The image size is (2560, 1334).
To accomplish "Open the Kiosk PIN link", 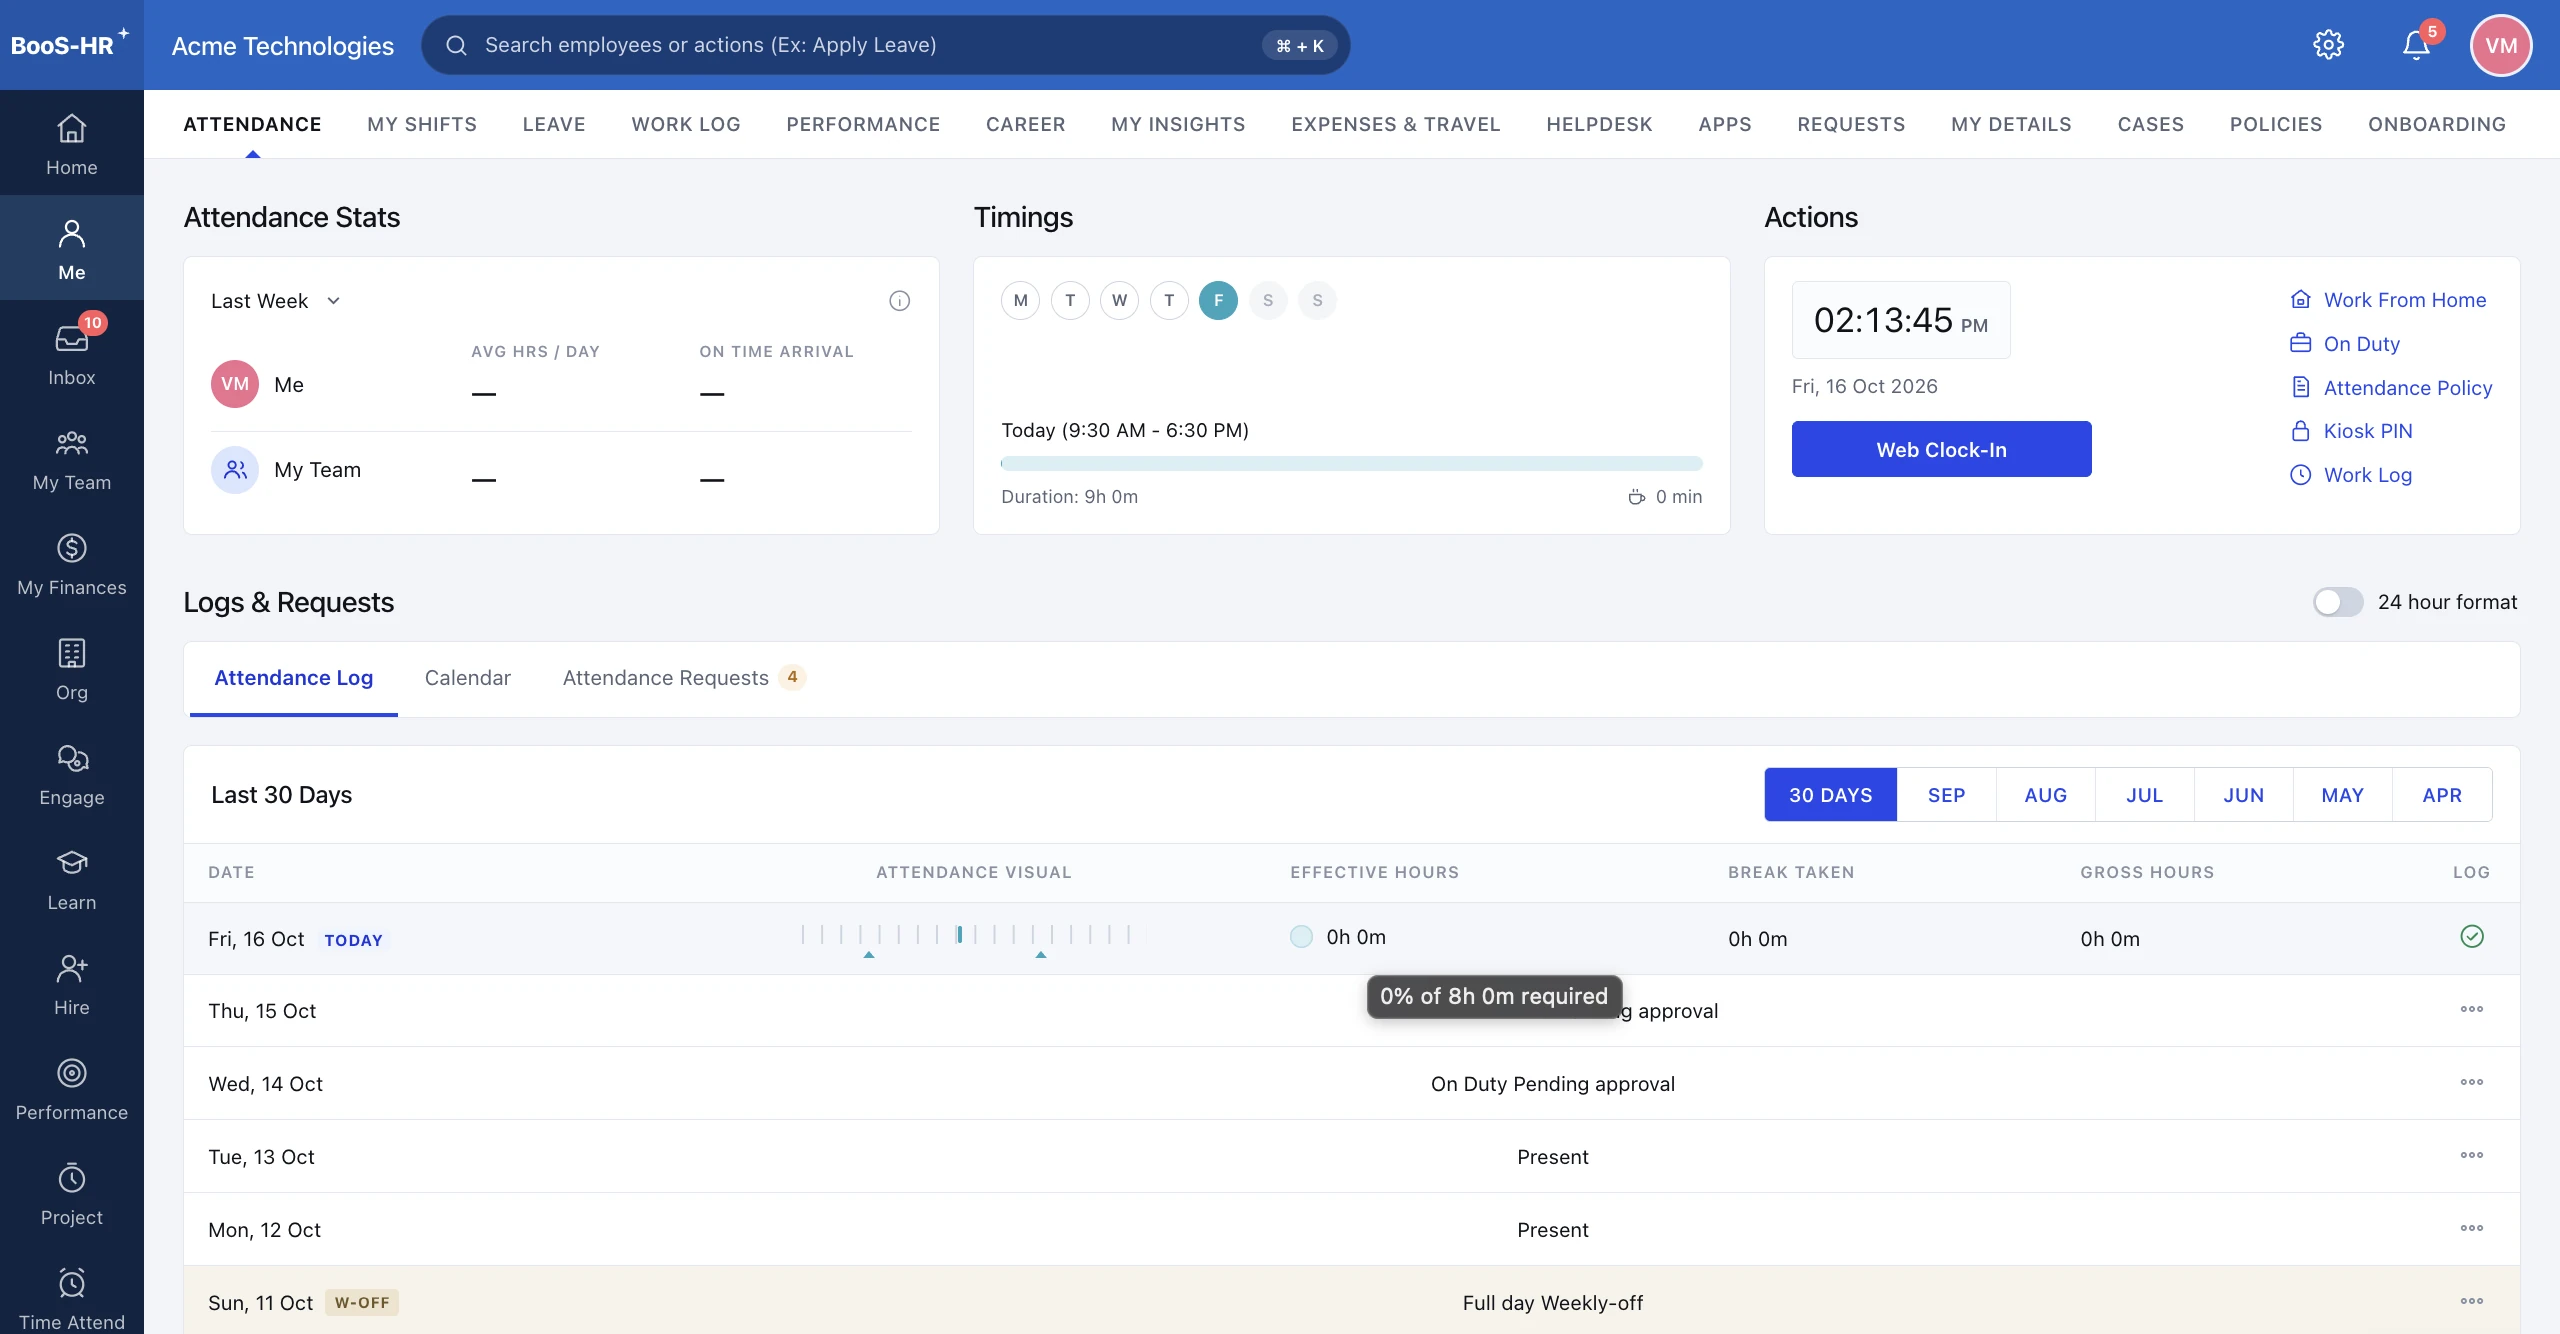I will coord(2351,431).
